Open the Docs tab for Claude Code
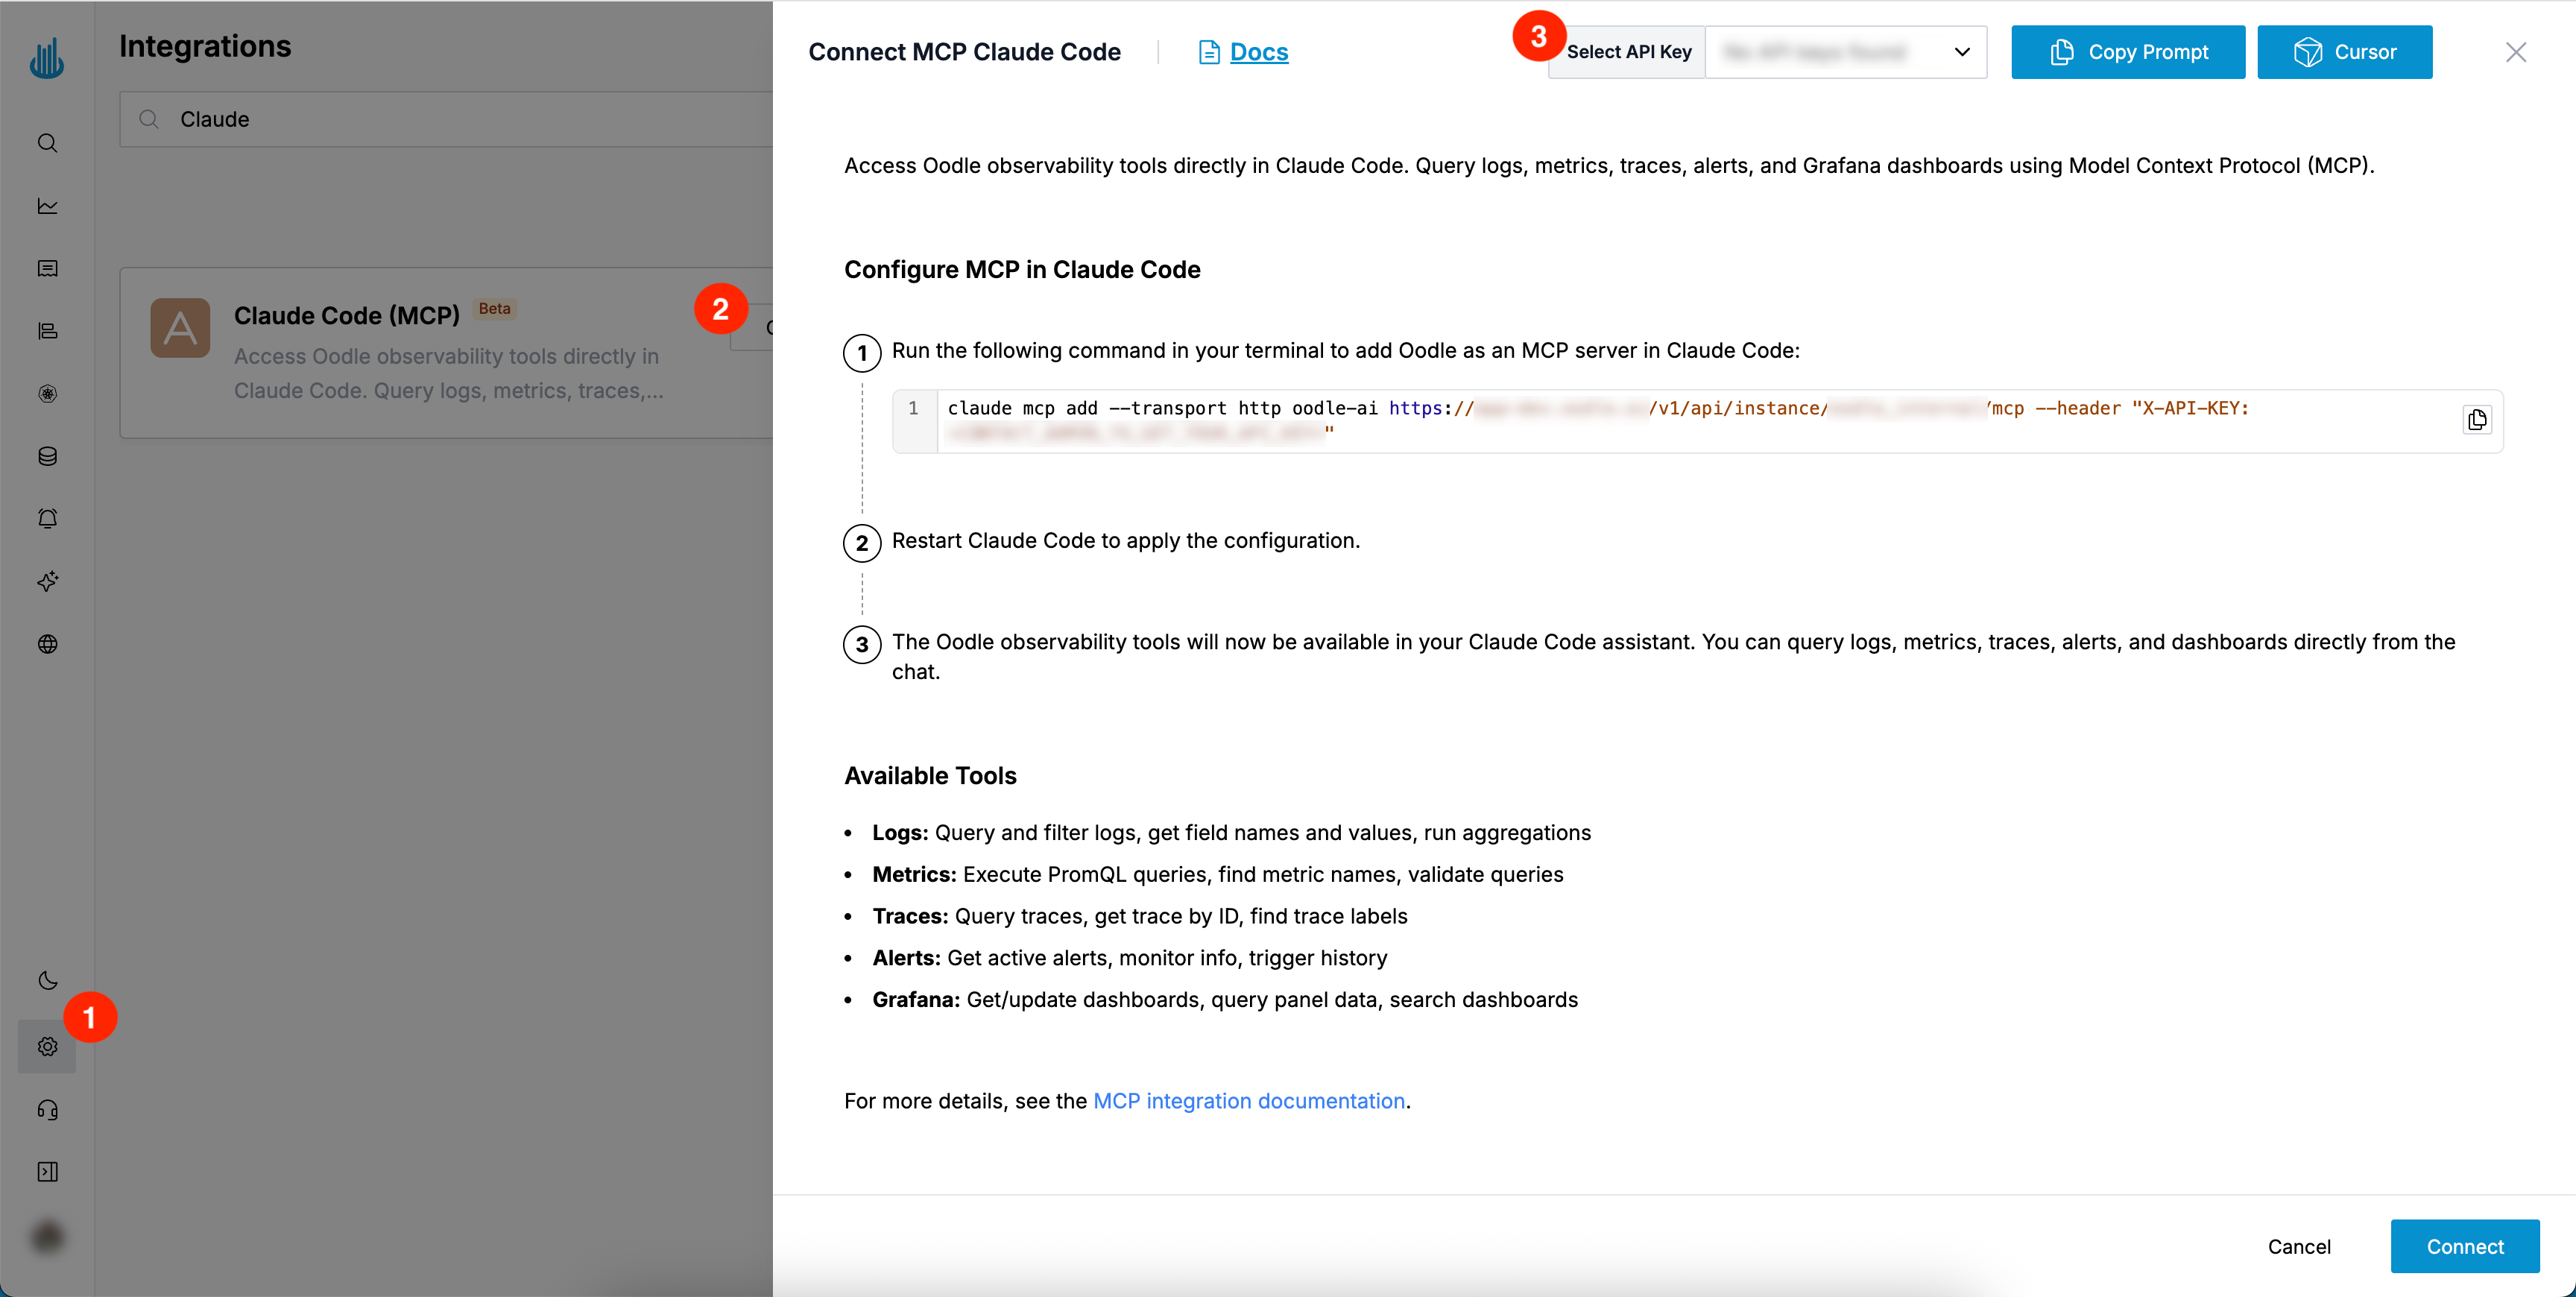The image size is (2576, 1297). coord(1243,52)
